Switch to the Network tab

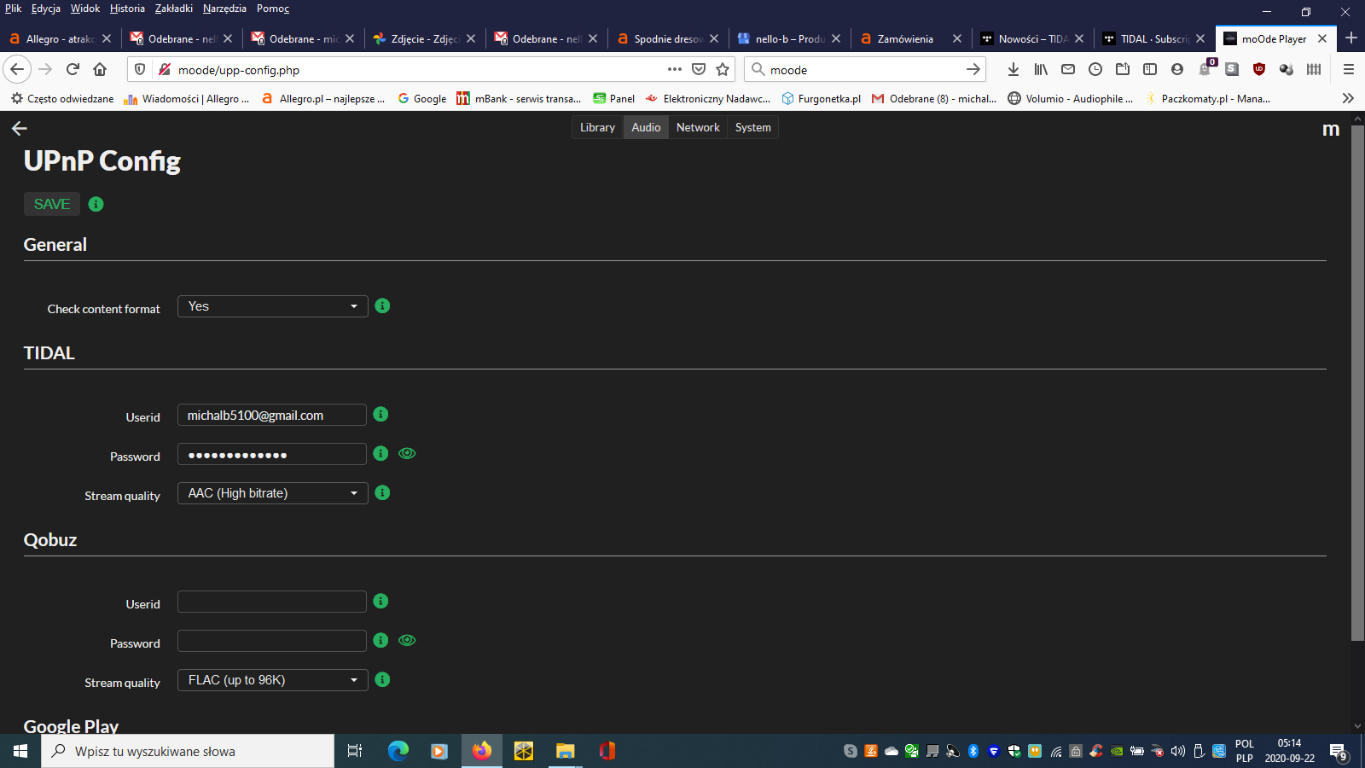(698, 127)
